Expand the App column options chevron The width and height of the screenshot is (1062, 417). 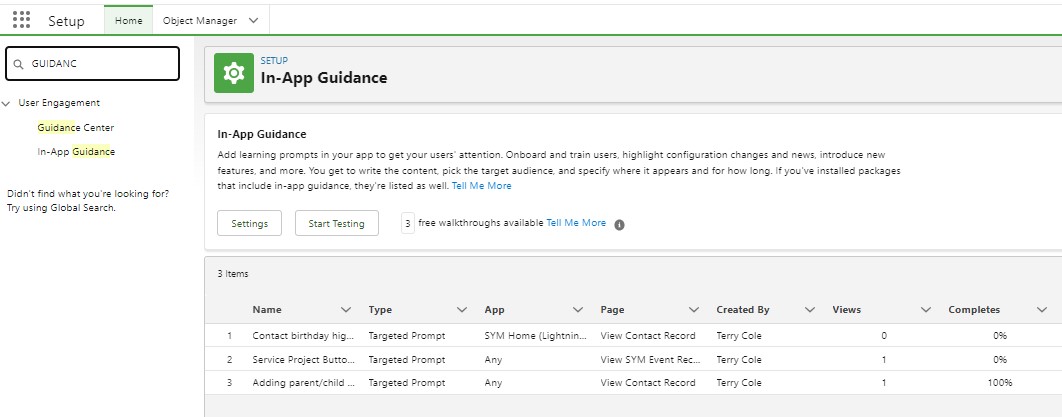point(578,310)
